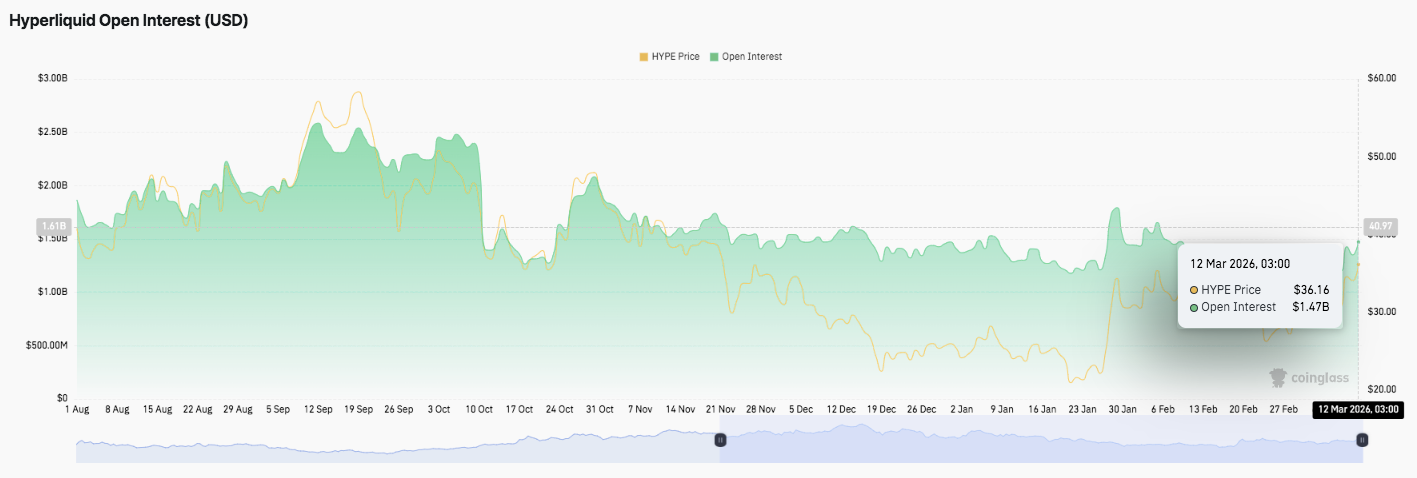Toggle Open Interest series via legend label
Viewport: 1417px width, 478px height.
coord(751,57)
